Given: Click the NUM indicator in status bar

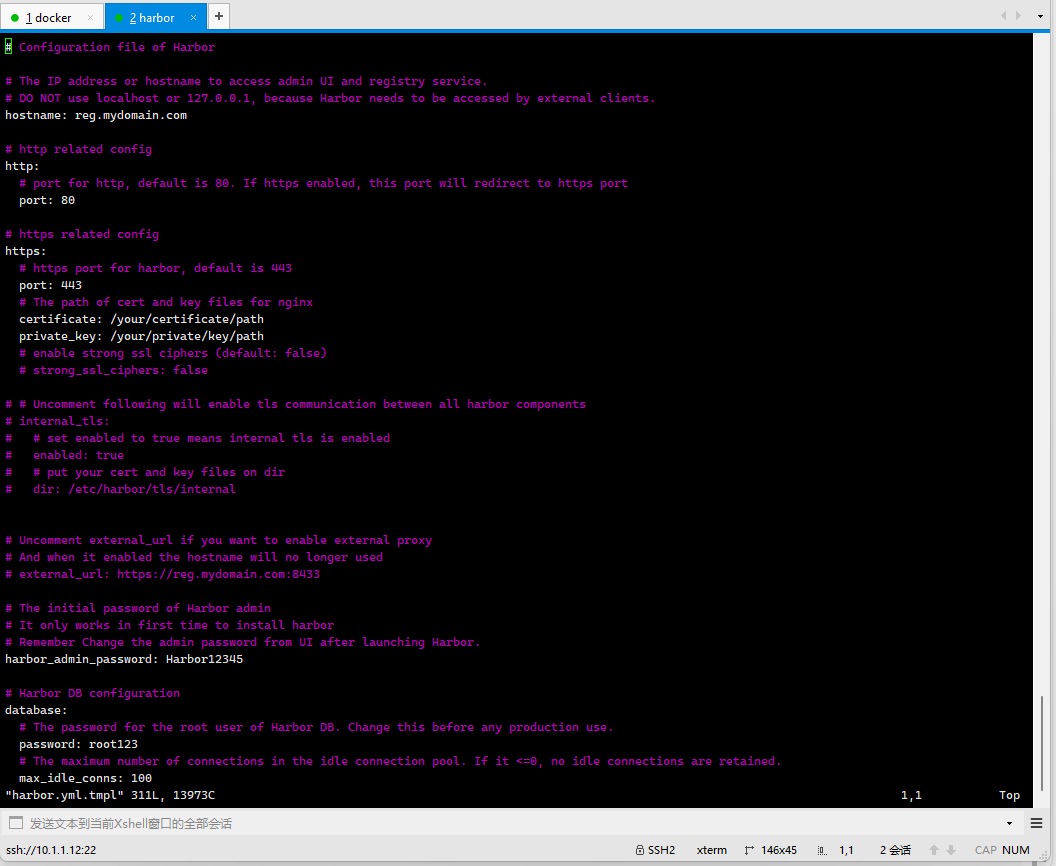Looking at the screenshot, I should coord(1016,850).
